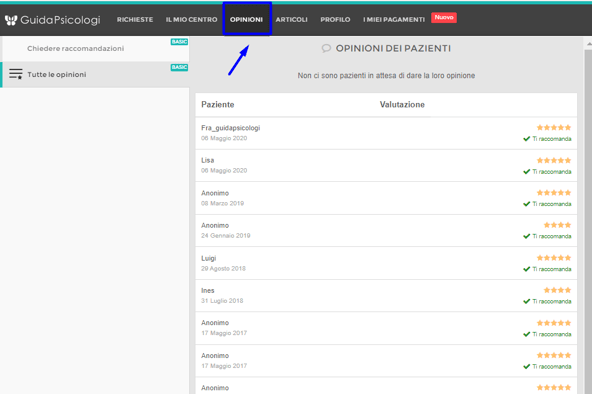The width and height of the screenshot is (592, 394).
Task: Click the red Nuovo badge
Action: (444, 17)
